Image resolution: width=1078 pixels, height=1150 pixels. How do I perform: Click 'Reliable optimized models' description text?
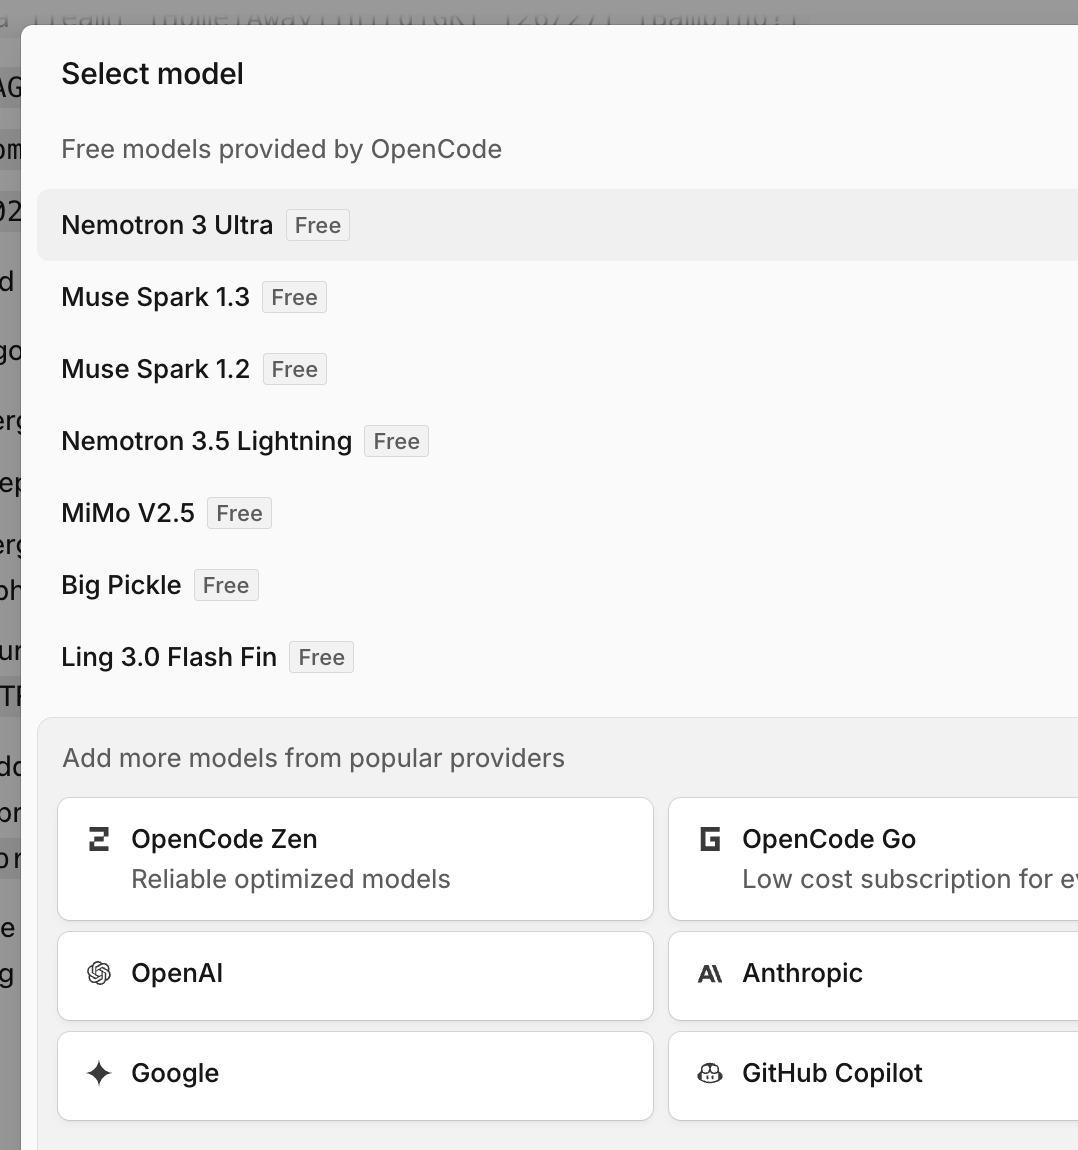[291, 879]
